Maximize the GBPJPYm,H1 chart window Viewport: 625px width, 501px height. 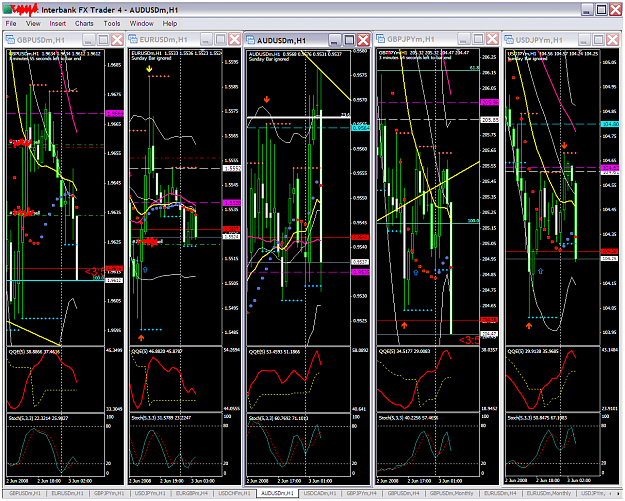pos(478,39)
